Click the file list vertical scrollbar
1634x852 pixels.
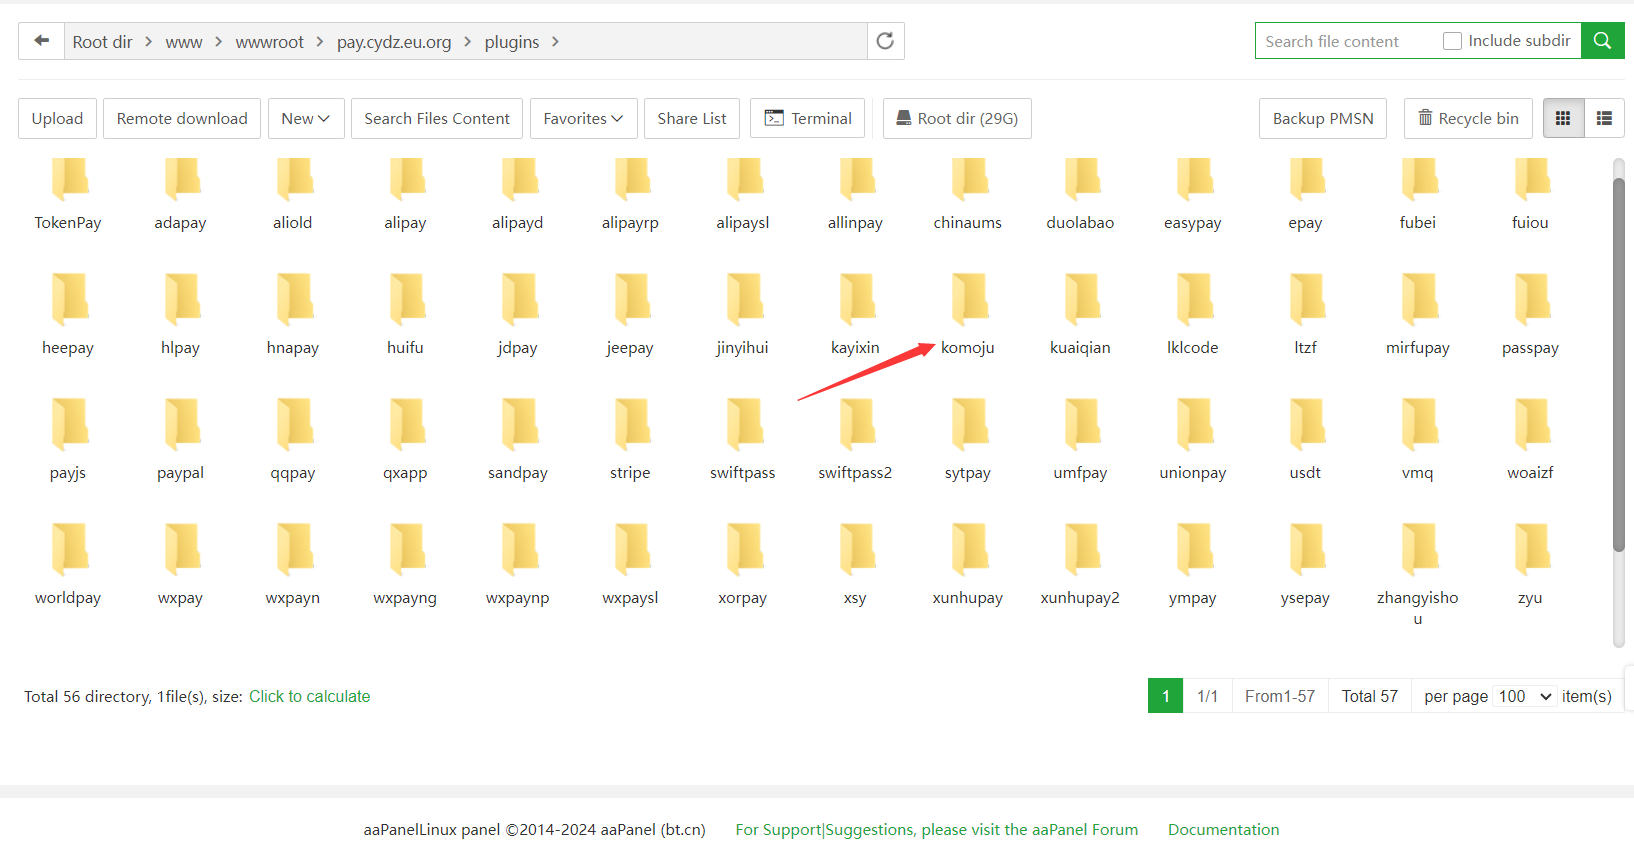[1619, 365]
